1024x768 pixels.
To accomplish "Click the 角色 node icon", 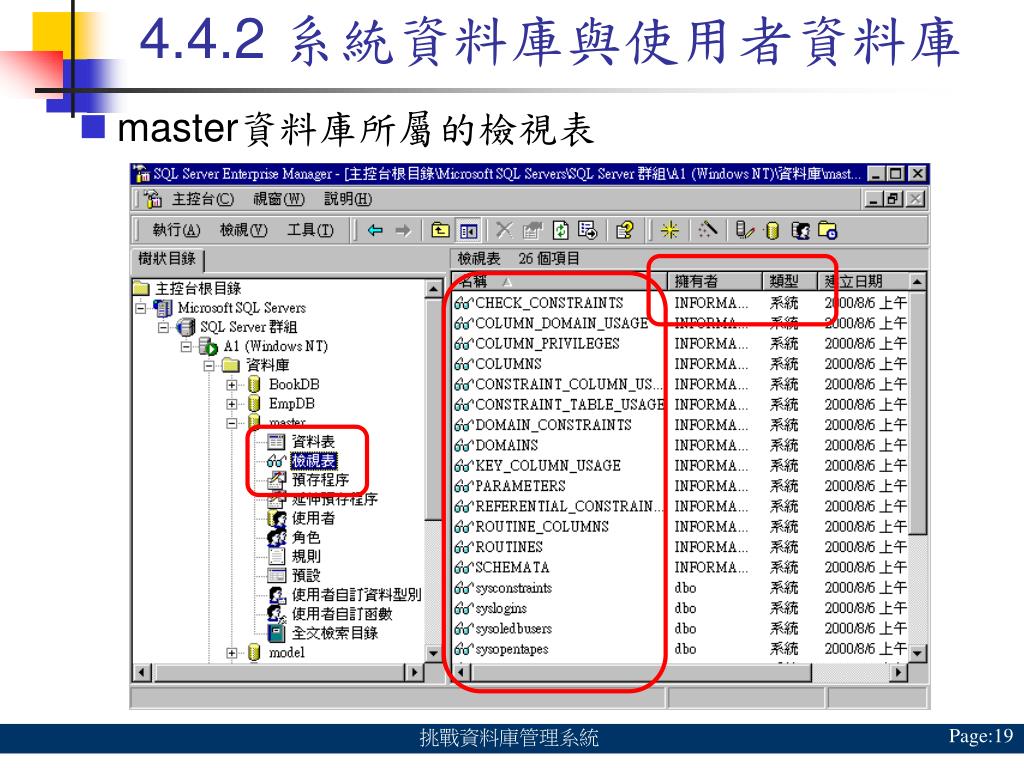I will pos(277,537).
